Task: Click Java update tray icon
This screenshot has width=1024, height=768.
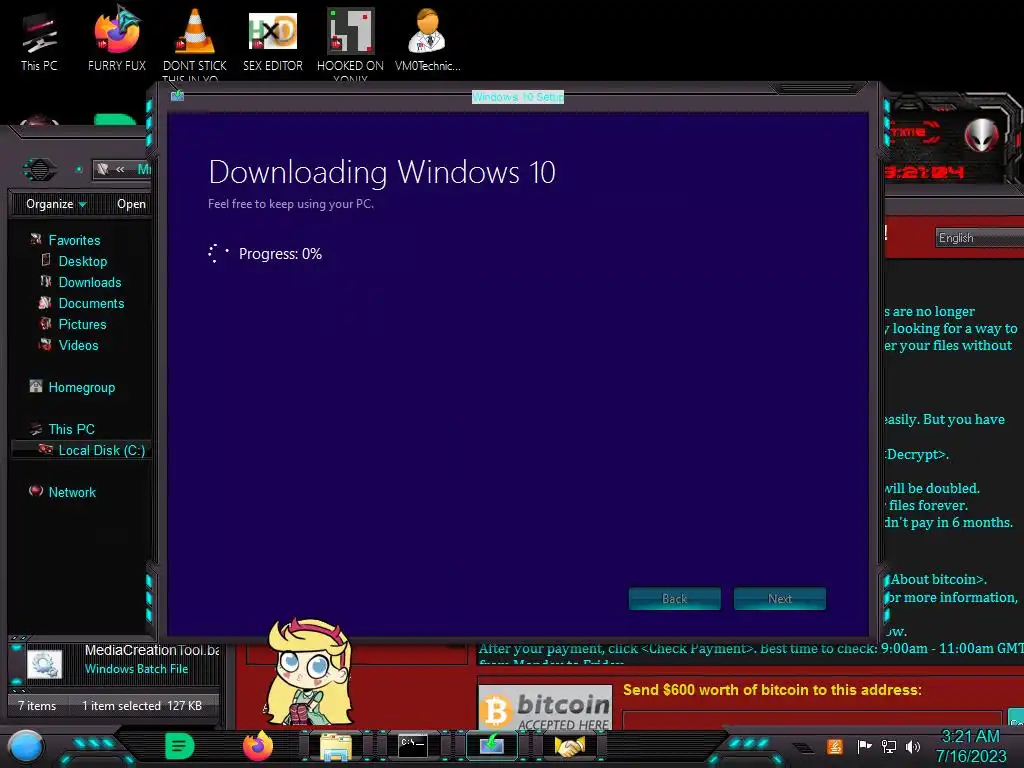Action: coord(835,746)
